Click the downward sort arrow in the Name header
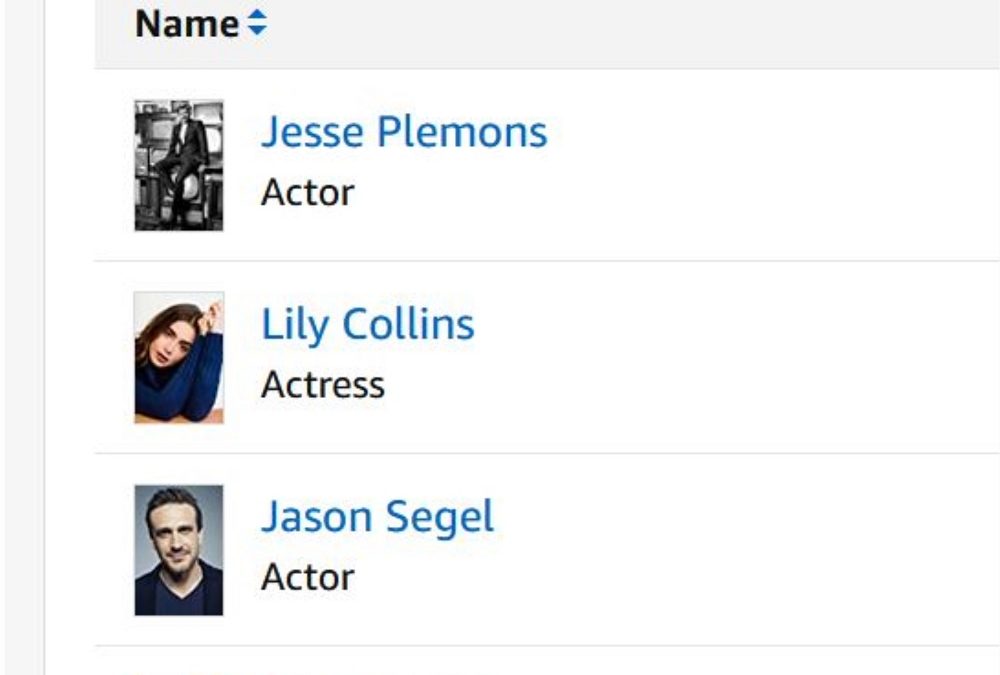This screenshot has height=675, width=1000. click(257, 31)
